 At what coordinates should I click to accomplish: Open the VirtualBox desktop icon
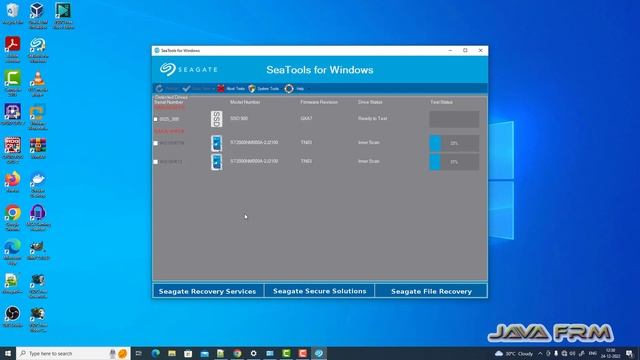point(38,15)
